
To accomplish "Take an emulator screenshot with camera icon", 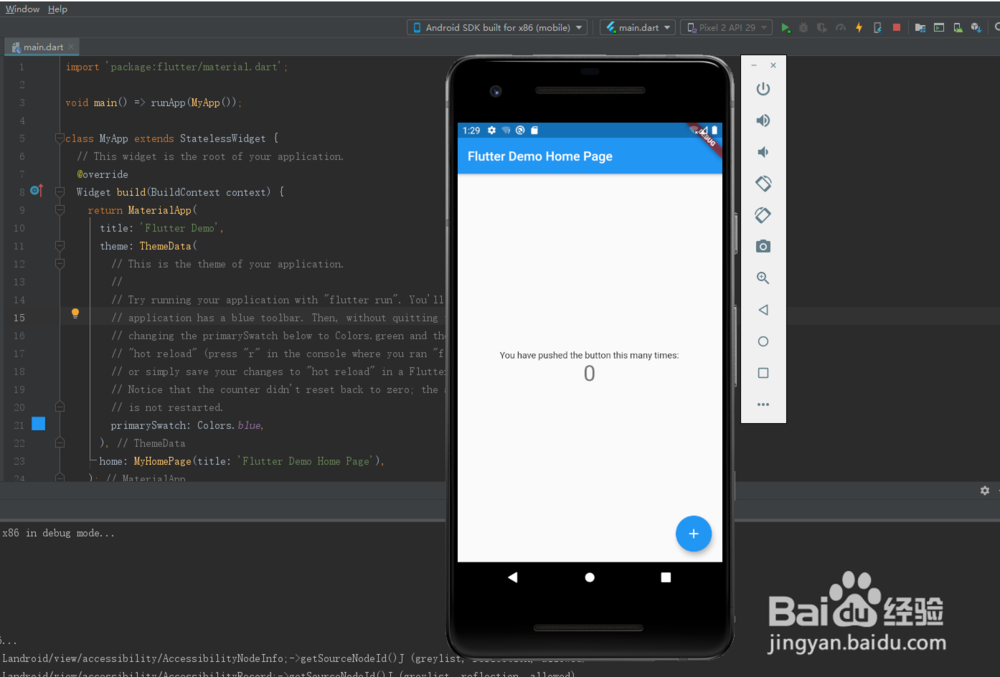I will [763, 246].
